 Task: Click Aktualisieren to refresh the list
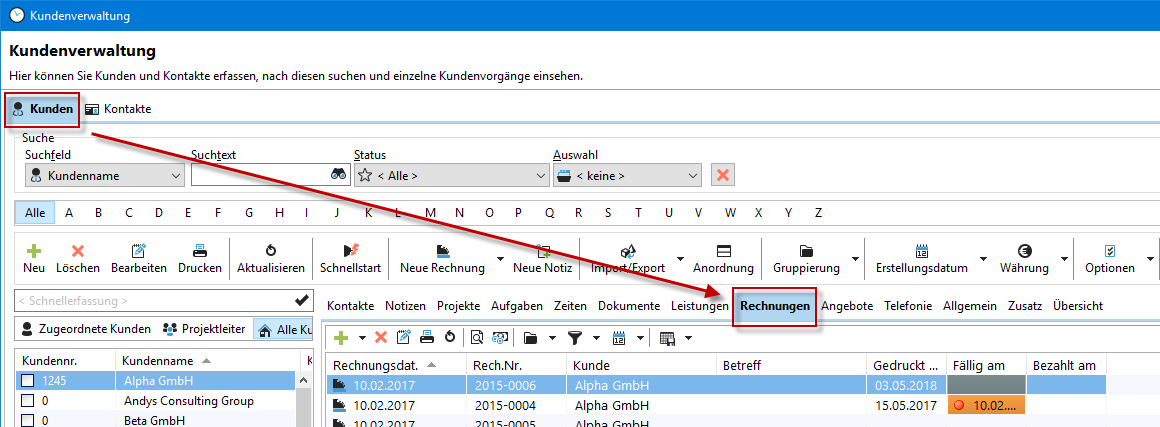coord(270,258)
